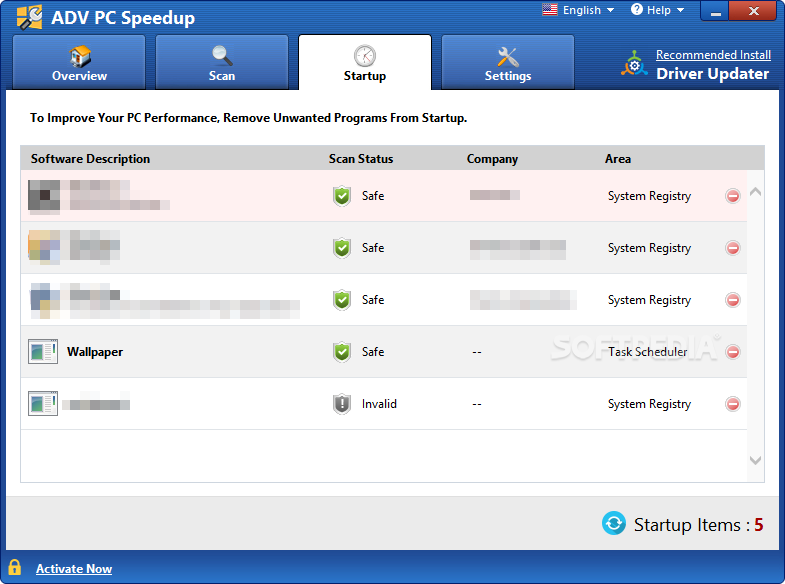The width and height of the screenshot is (785, 584).
Task: Click the Company column header
Action: (x=492, y=159)
